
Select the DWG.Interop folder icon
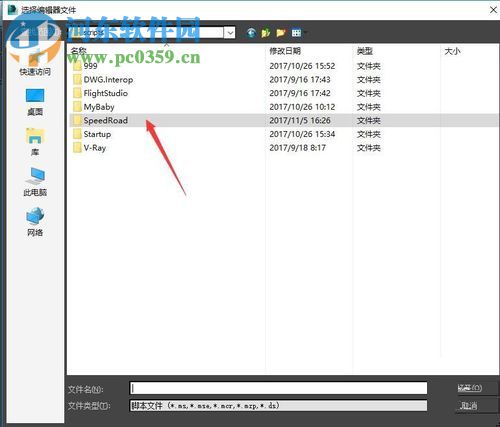click(77, 79)
